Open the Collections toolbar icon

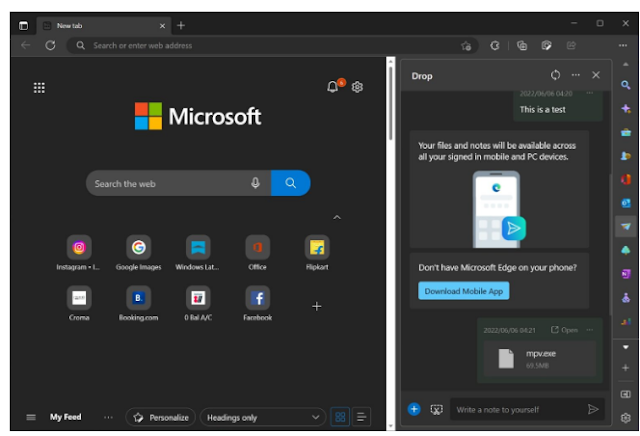(x=522, y=45)
